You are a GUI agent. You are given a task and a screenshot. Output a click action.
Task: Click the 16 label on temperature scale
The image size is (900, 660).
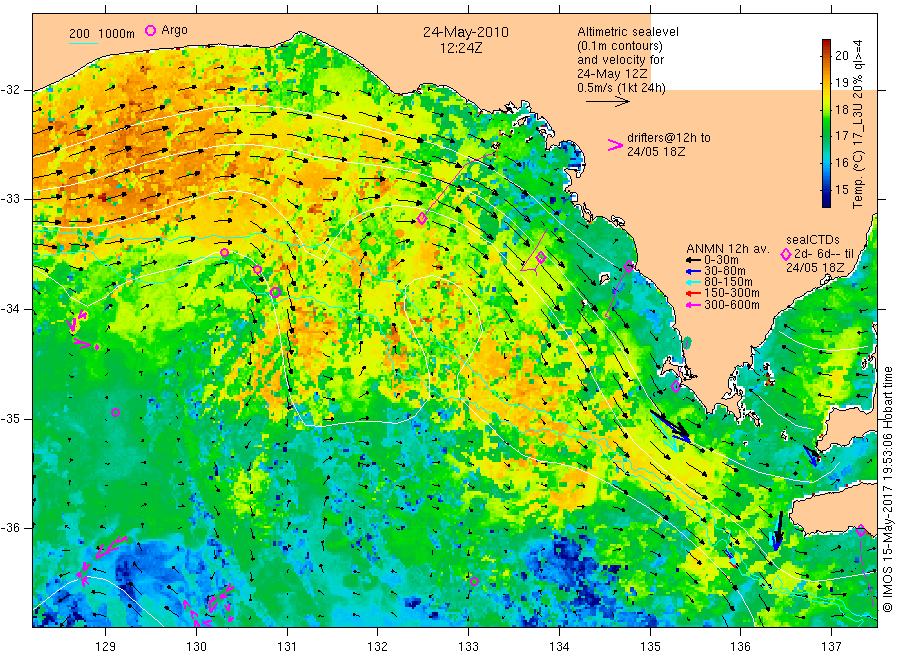(841, 162)
